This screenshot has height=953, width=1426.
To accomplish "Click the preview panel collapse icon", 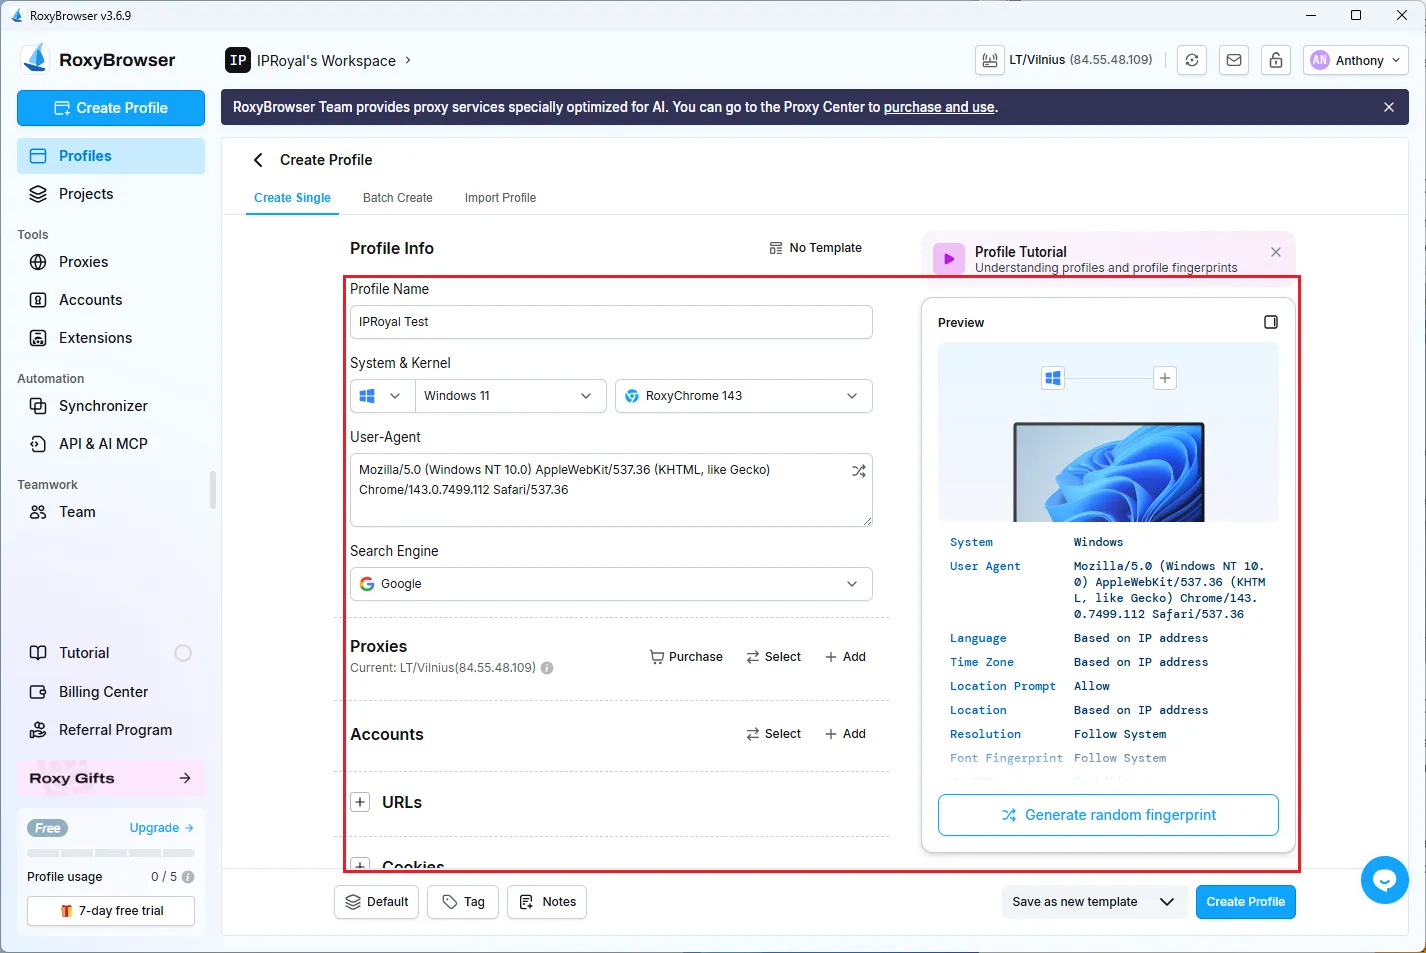I will (1271, 322).
